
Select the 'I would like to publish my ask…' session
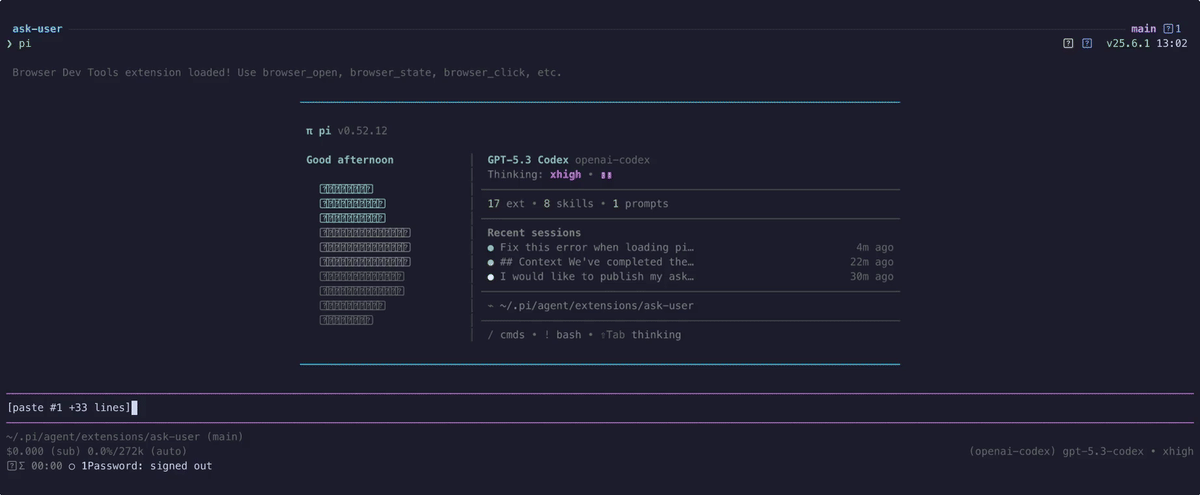pos(597,277)
